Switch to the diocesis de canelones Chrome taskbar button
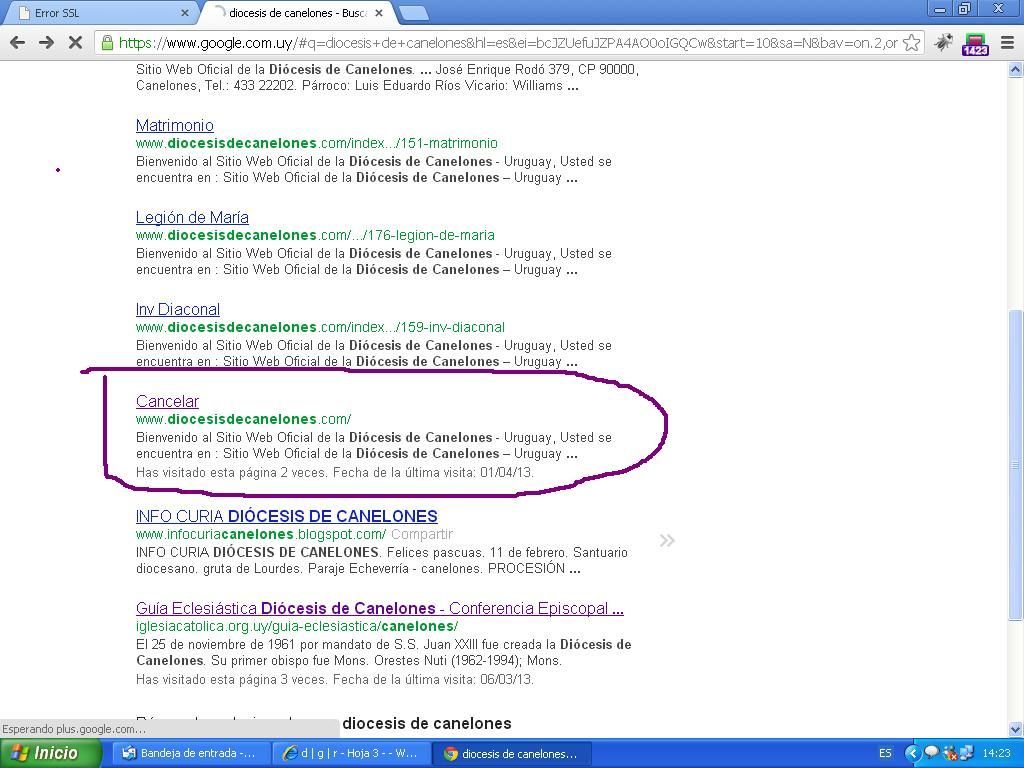 tap(513, 754)
